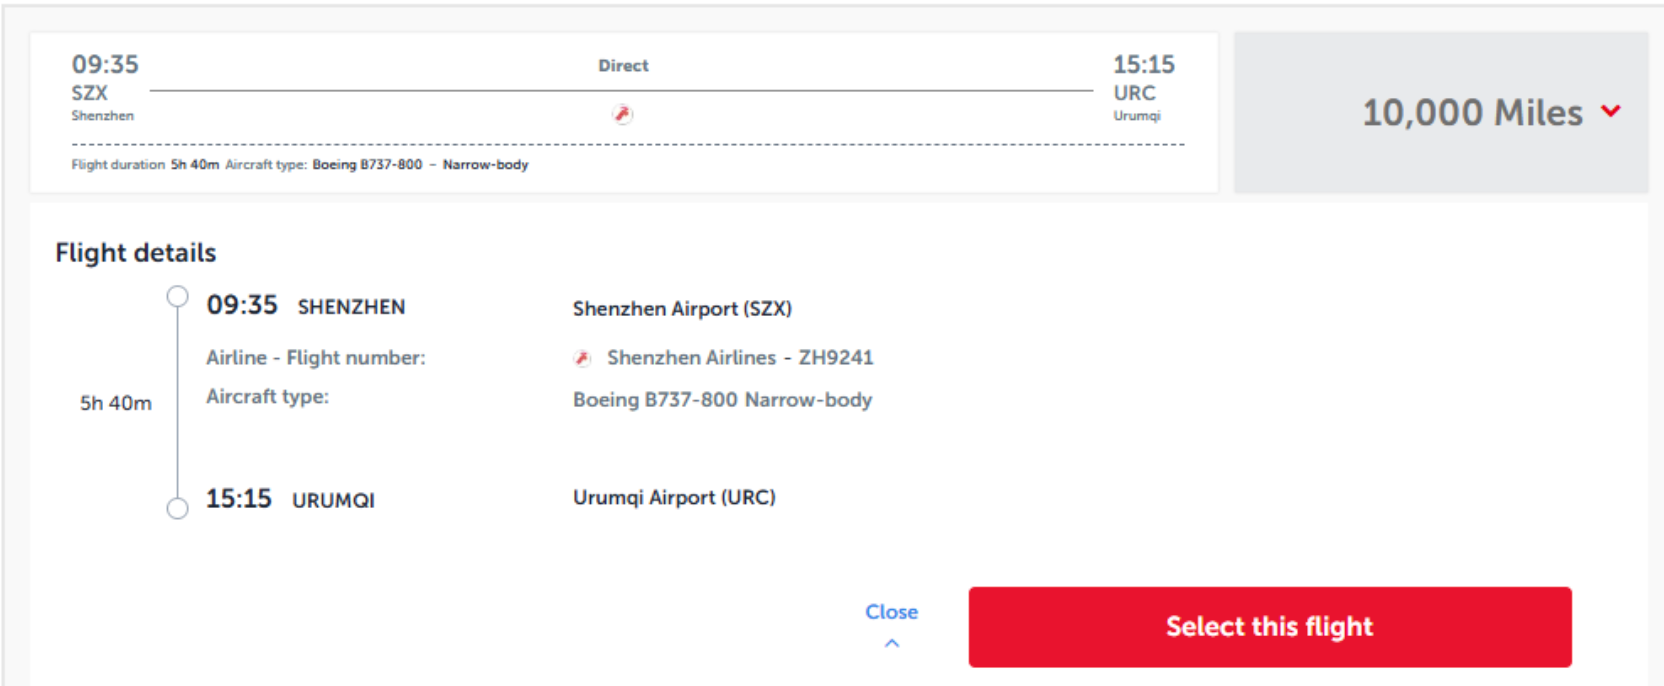Click the Shenzhen Airlines logo under Direct
Screen dimensions: 1664x686
pos(622,114)
